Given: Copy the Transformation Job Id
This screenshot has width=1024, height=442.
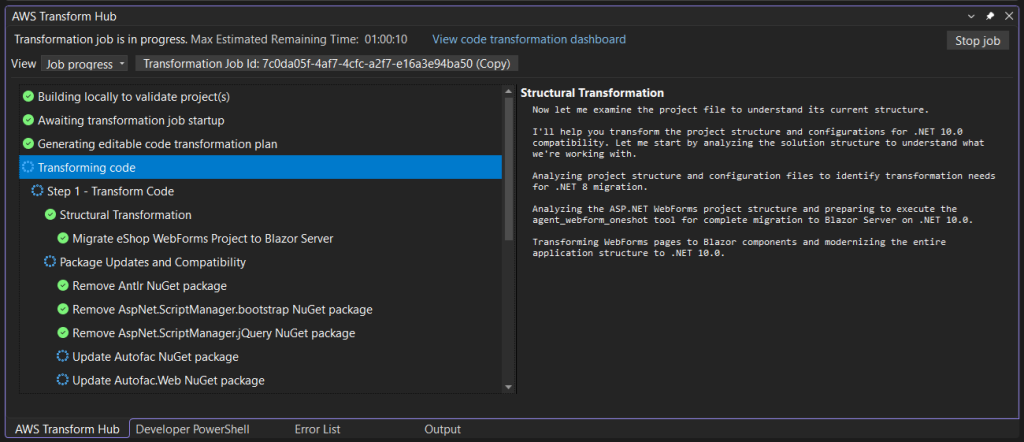Looking at the screenshot, I should (x=327, y=63).
